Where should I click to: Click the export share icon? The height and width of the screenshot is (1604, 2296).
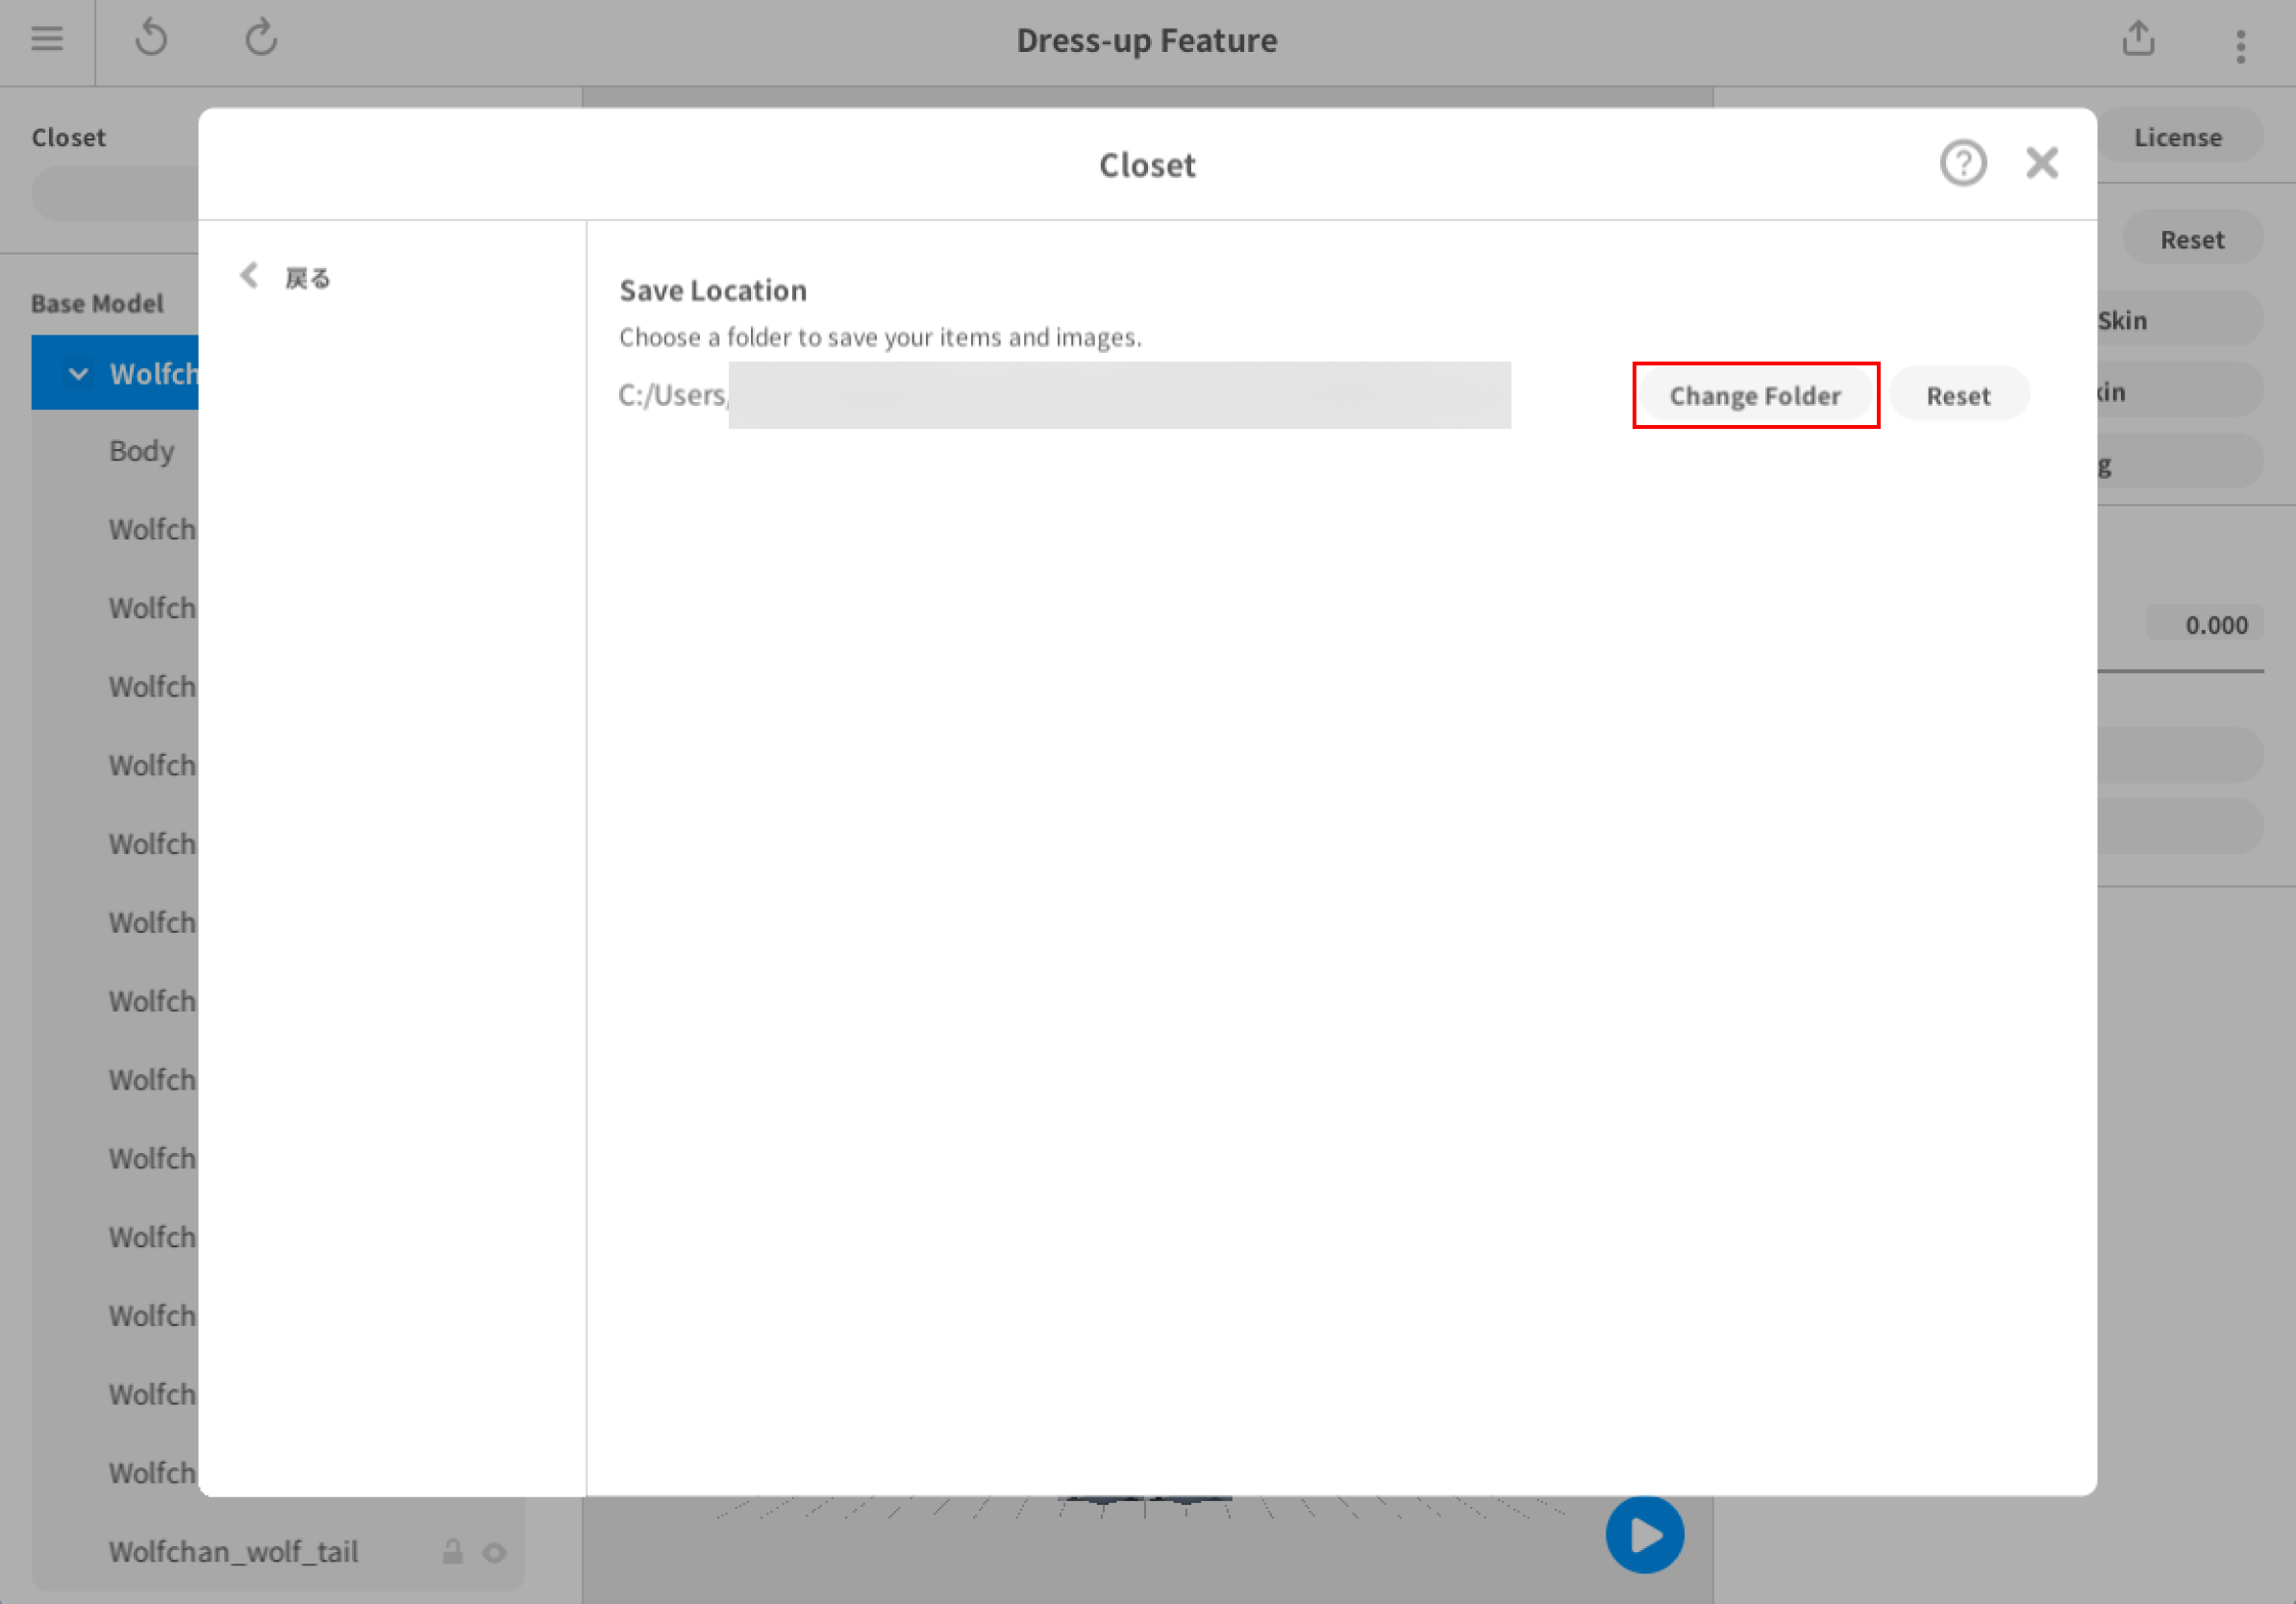tap(2138, 39)
